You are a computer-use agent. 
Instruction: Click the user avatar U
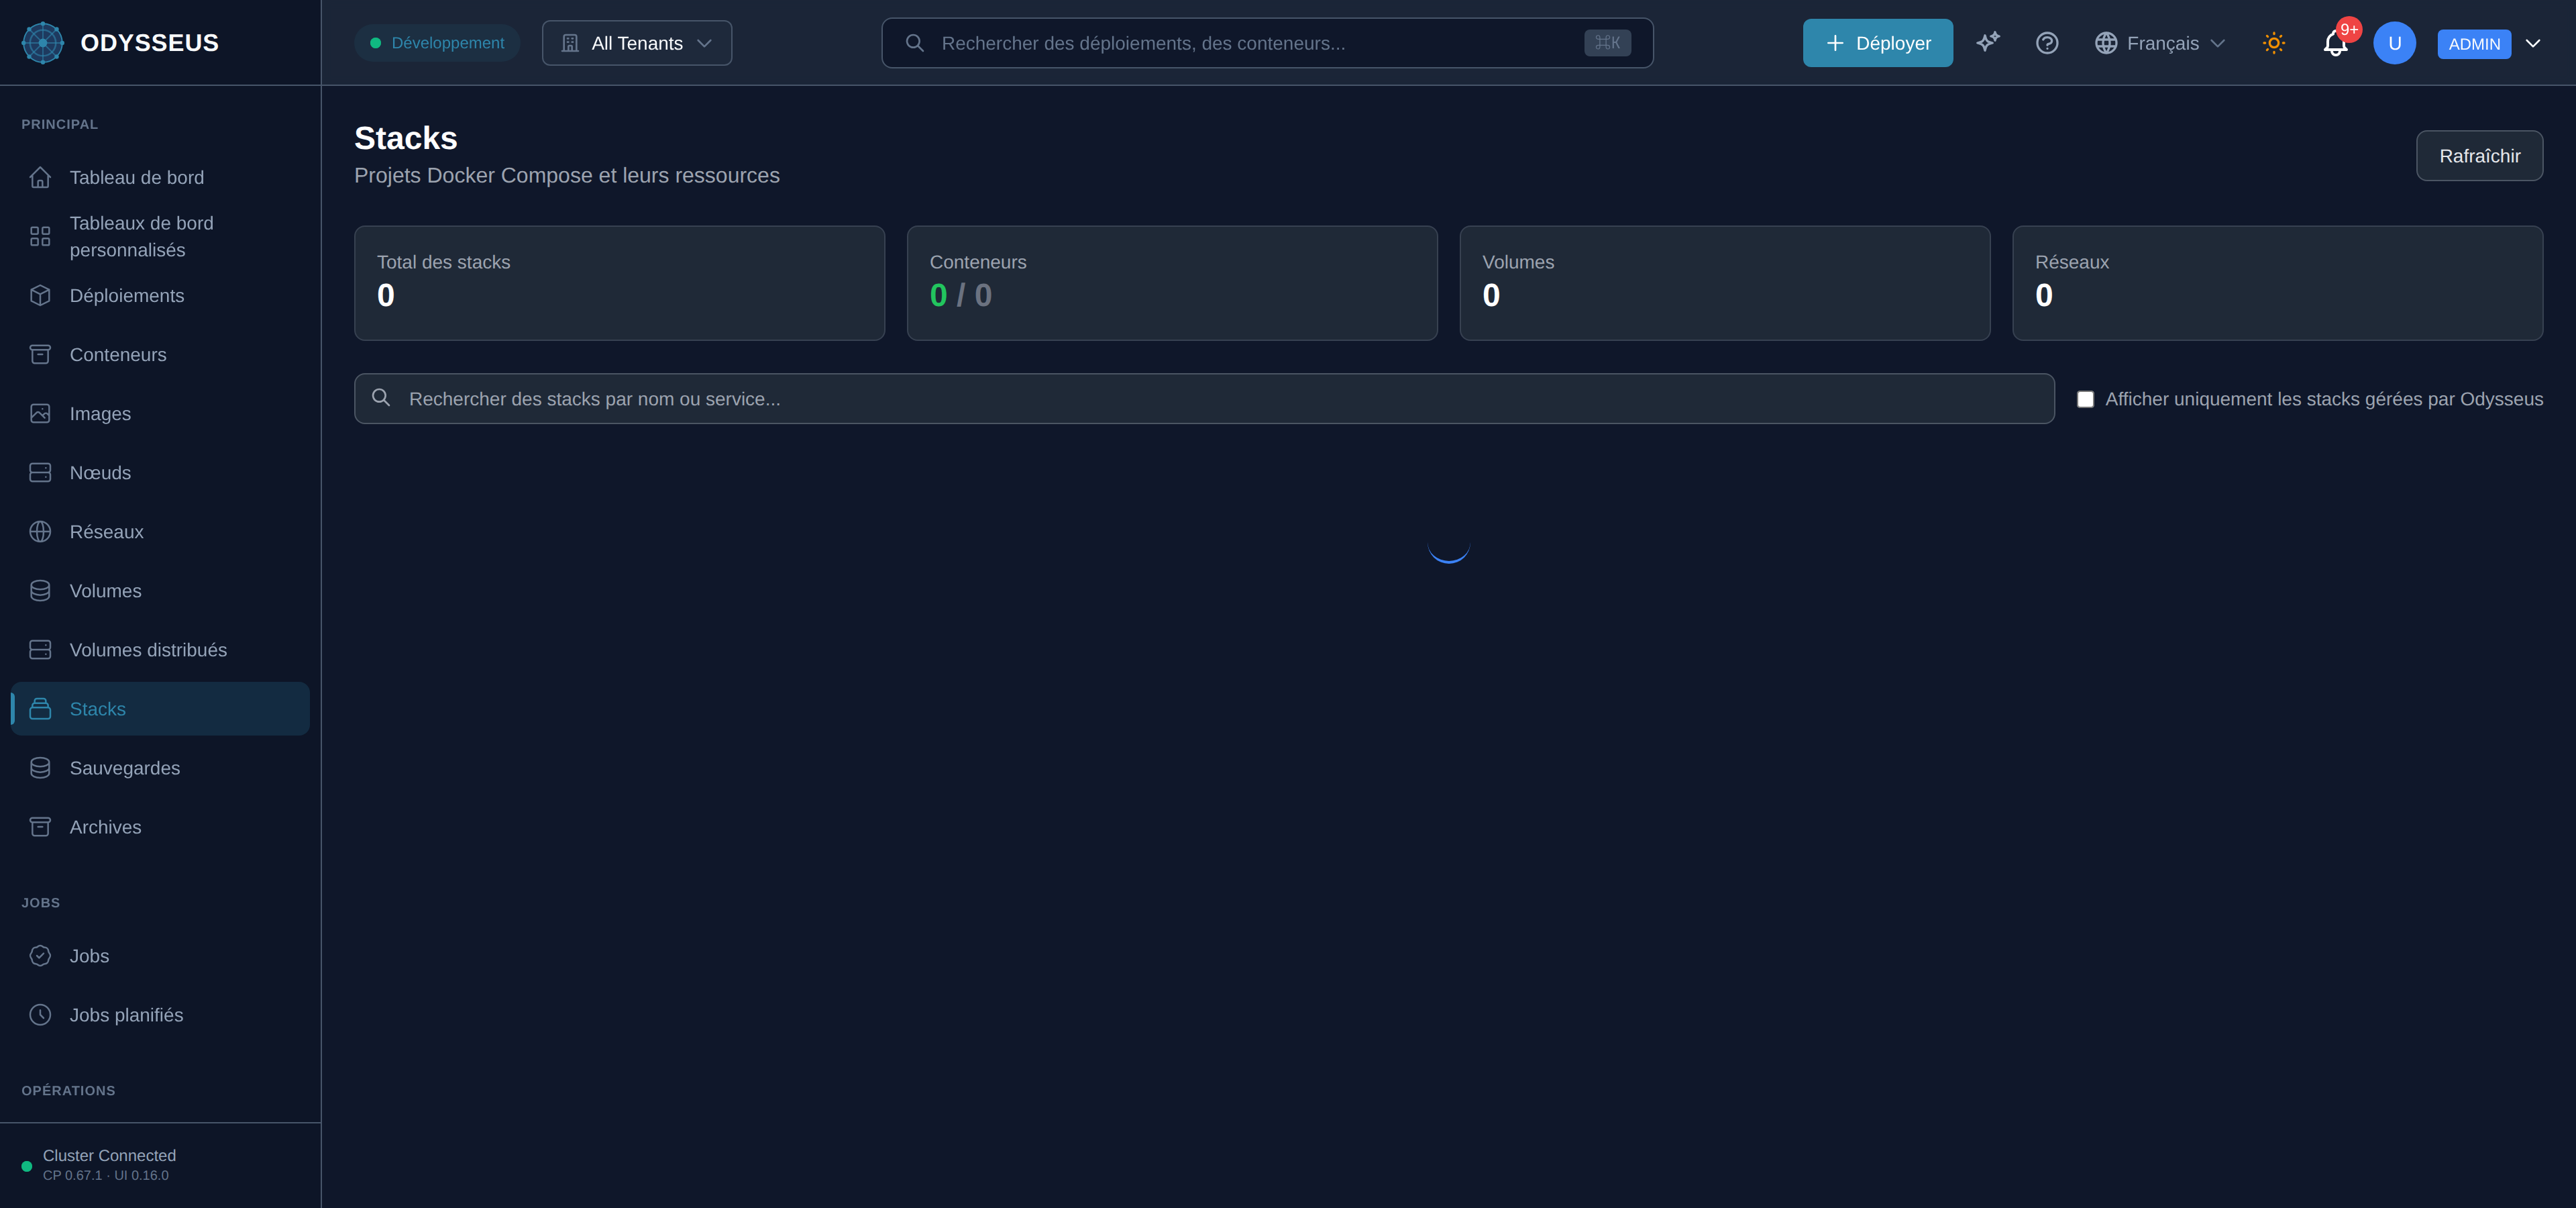coord(2394,43)
